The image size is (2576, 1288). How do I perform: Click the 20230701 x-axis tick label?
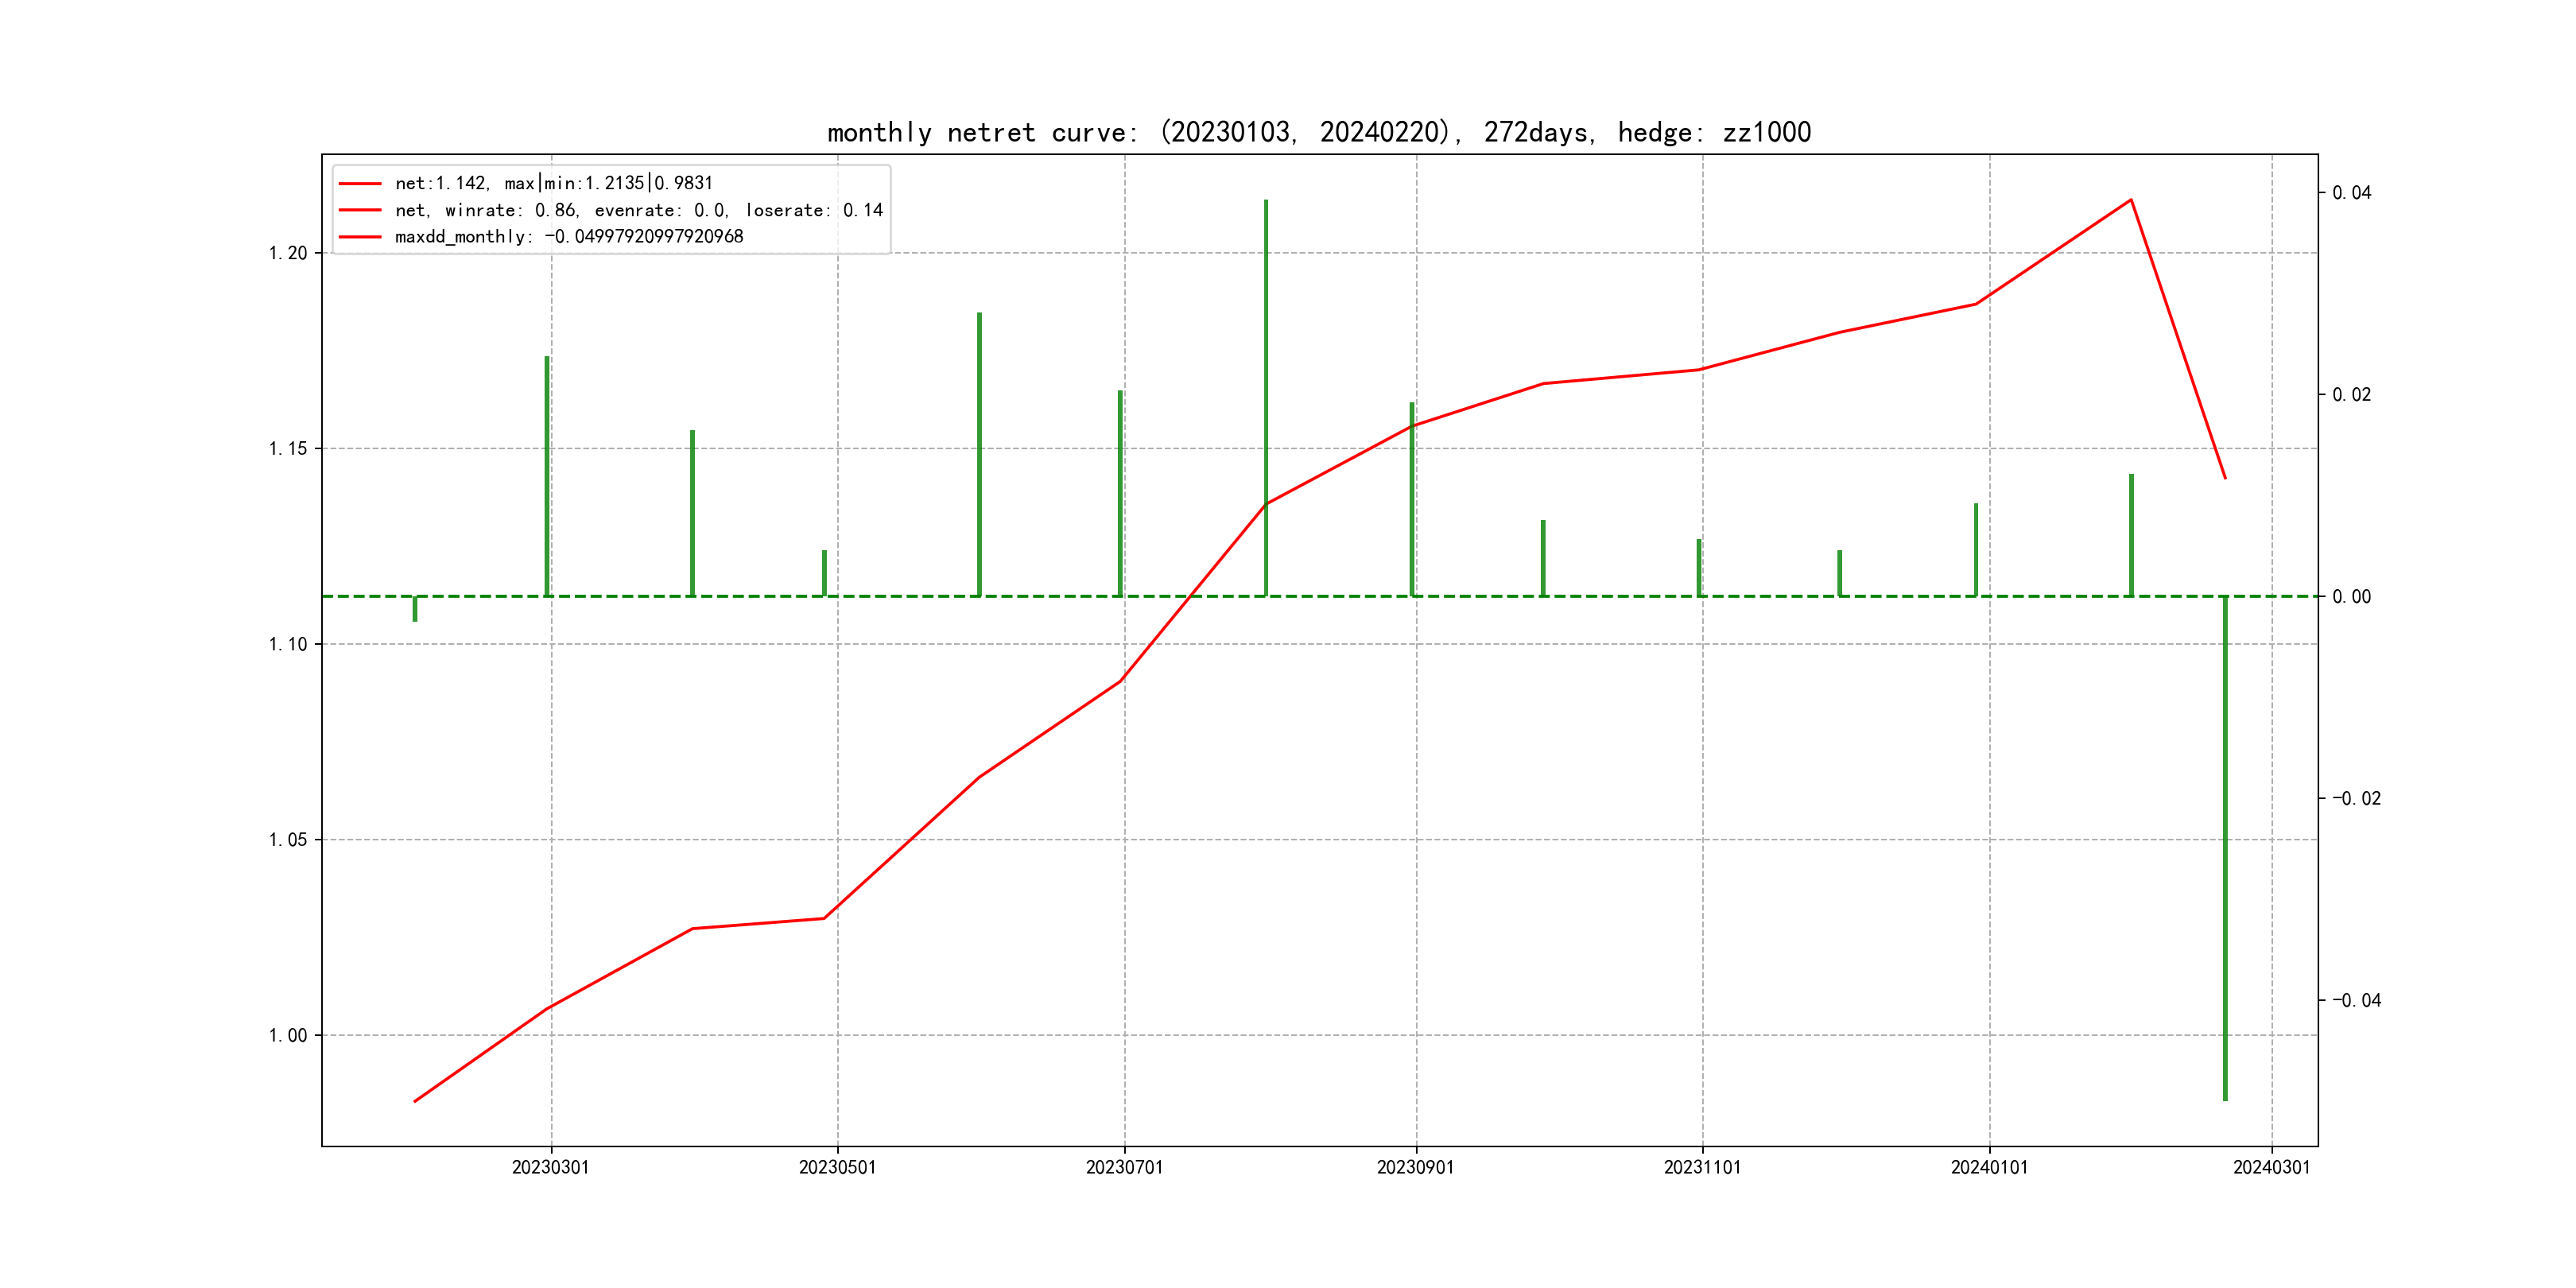1124,1168
